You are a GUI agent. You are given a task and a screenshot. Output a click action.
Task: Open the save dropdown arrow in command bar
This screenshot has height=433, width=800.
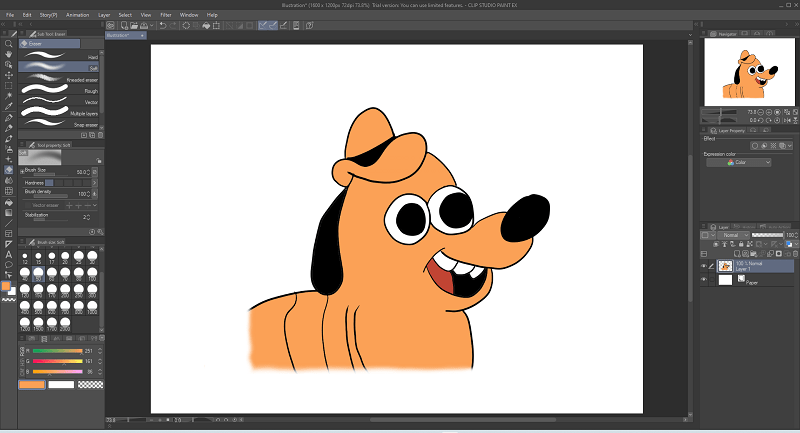152,26
